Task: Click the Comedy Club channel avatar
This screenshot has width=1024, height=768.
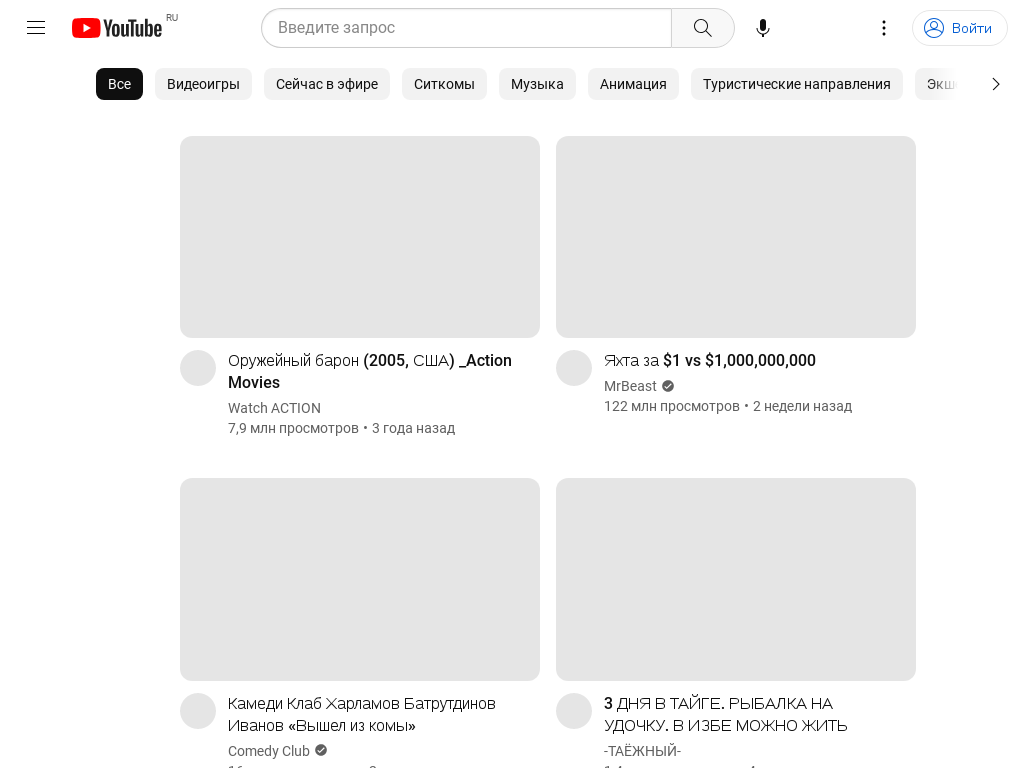Action: coord(198,711)
